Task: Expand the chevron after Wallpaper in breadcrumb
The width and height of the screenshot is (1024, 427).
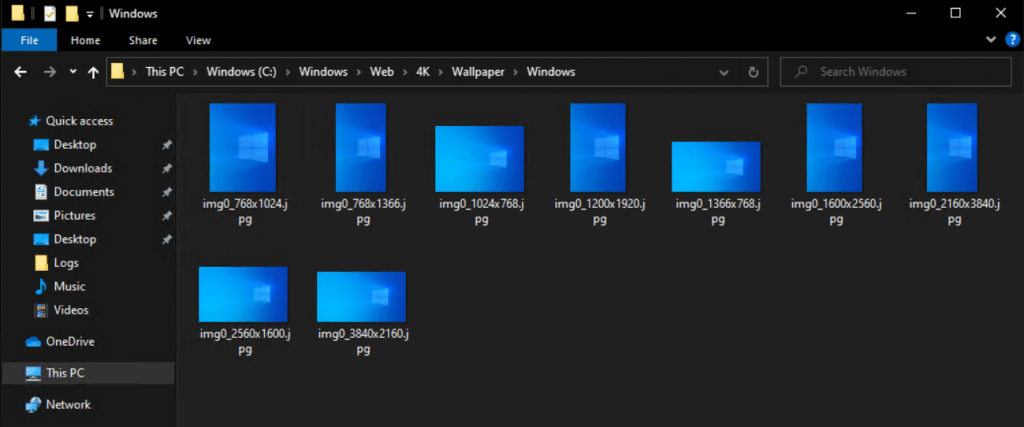Action: 516,72
